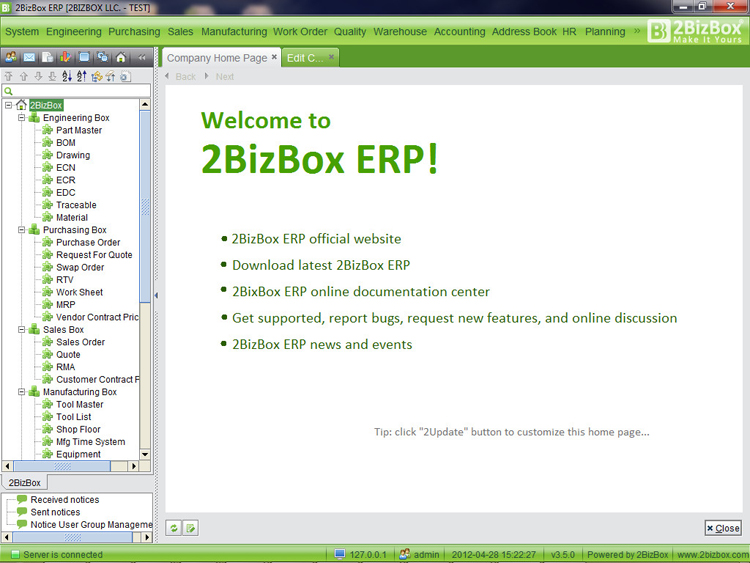Click the tree vertical scrollbar up arrow
Viewport: 750px width, 563px height.
(x=145, y=104)
